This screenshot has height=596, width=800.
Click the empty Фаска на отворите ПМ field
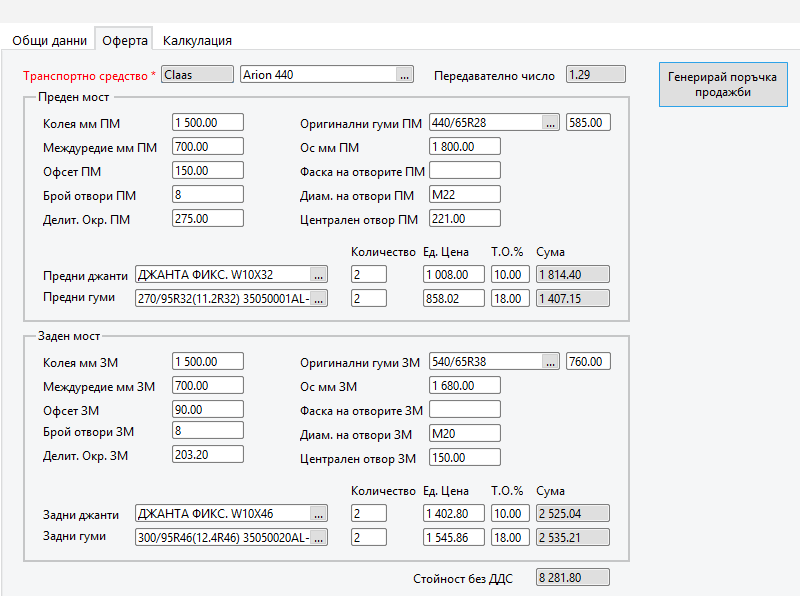[x=464, y=171]
